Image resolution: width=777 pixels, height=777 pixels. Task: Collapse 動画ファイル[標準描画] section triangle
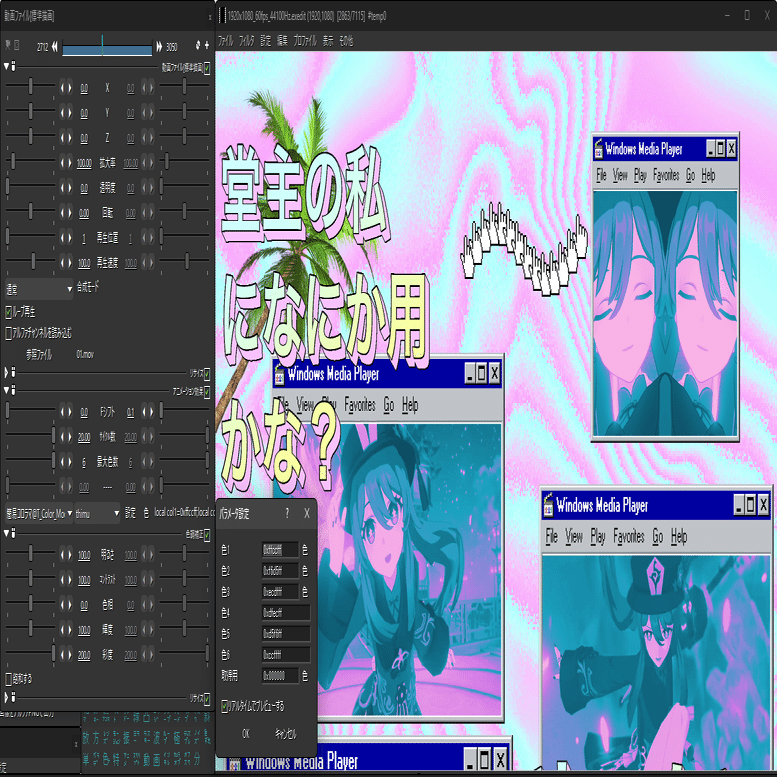[x=6, y=65]
